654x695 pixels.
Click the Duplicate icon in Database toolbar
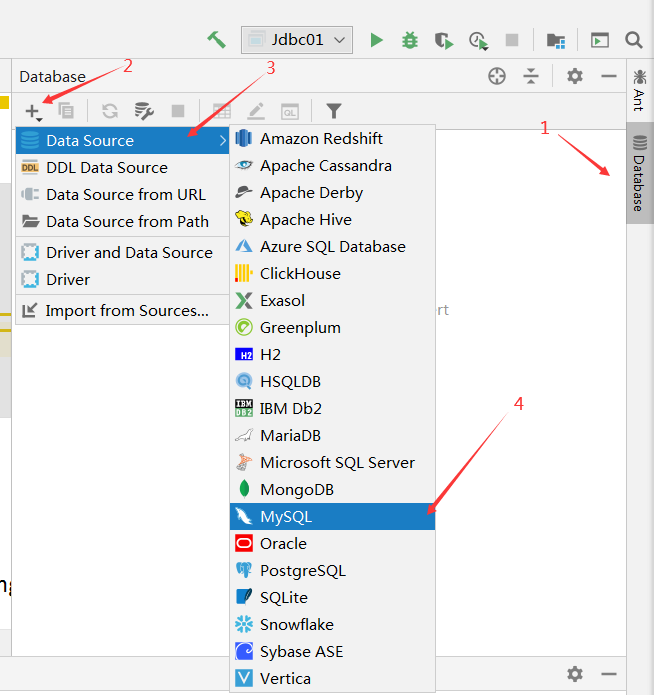pyautogui.click(x=66, y=110)
